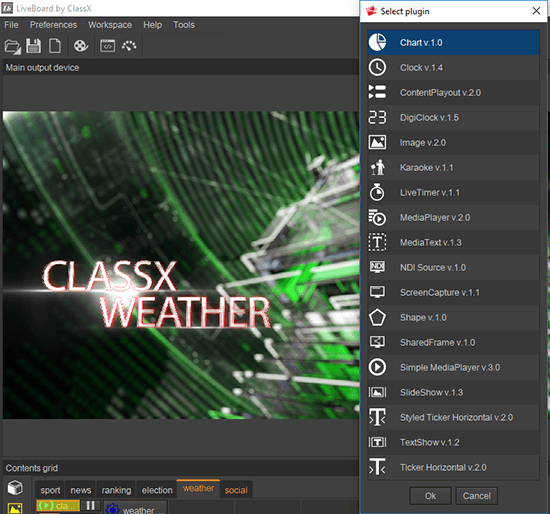The height and width of the screenshot is (514, 550).
Task: Switch to the ranking tab
Action: [x=116, y=490]
